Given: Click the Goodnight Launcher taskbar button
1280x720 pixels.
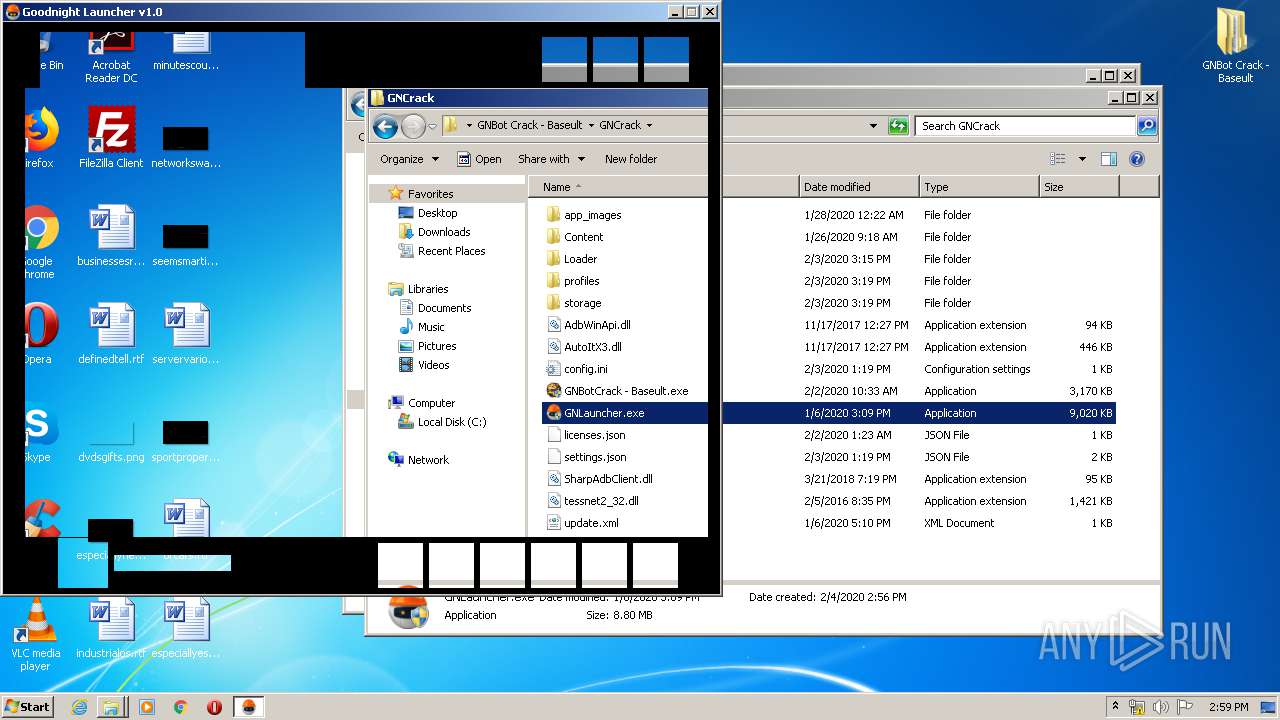Looking at the screenshot, I should tap(249, 707).
